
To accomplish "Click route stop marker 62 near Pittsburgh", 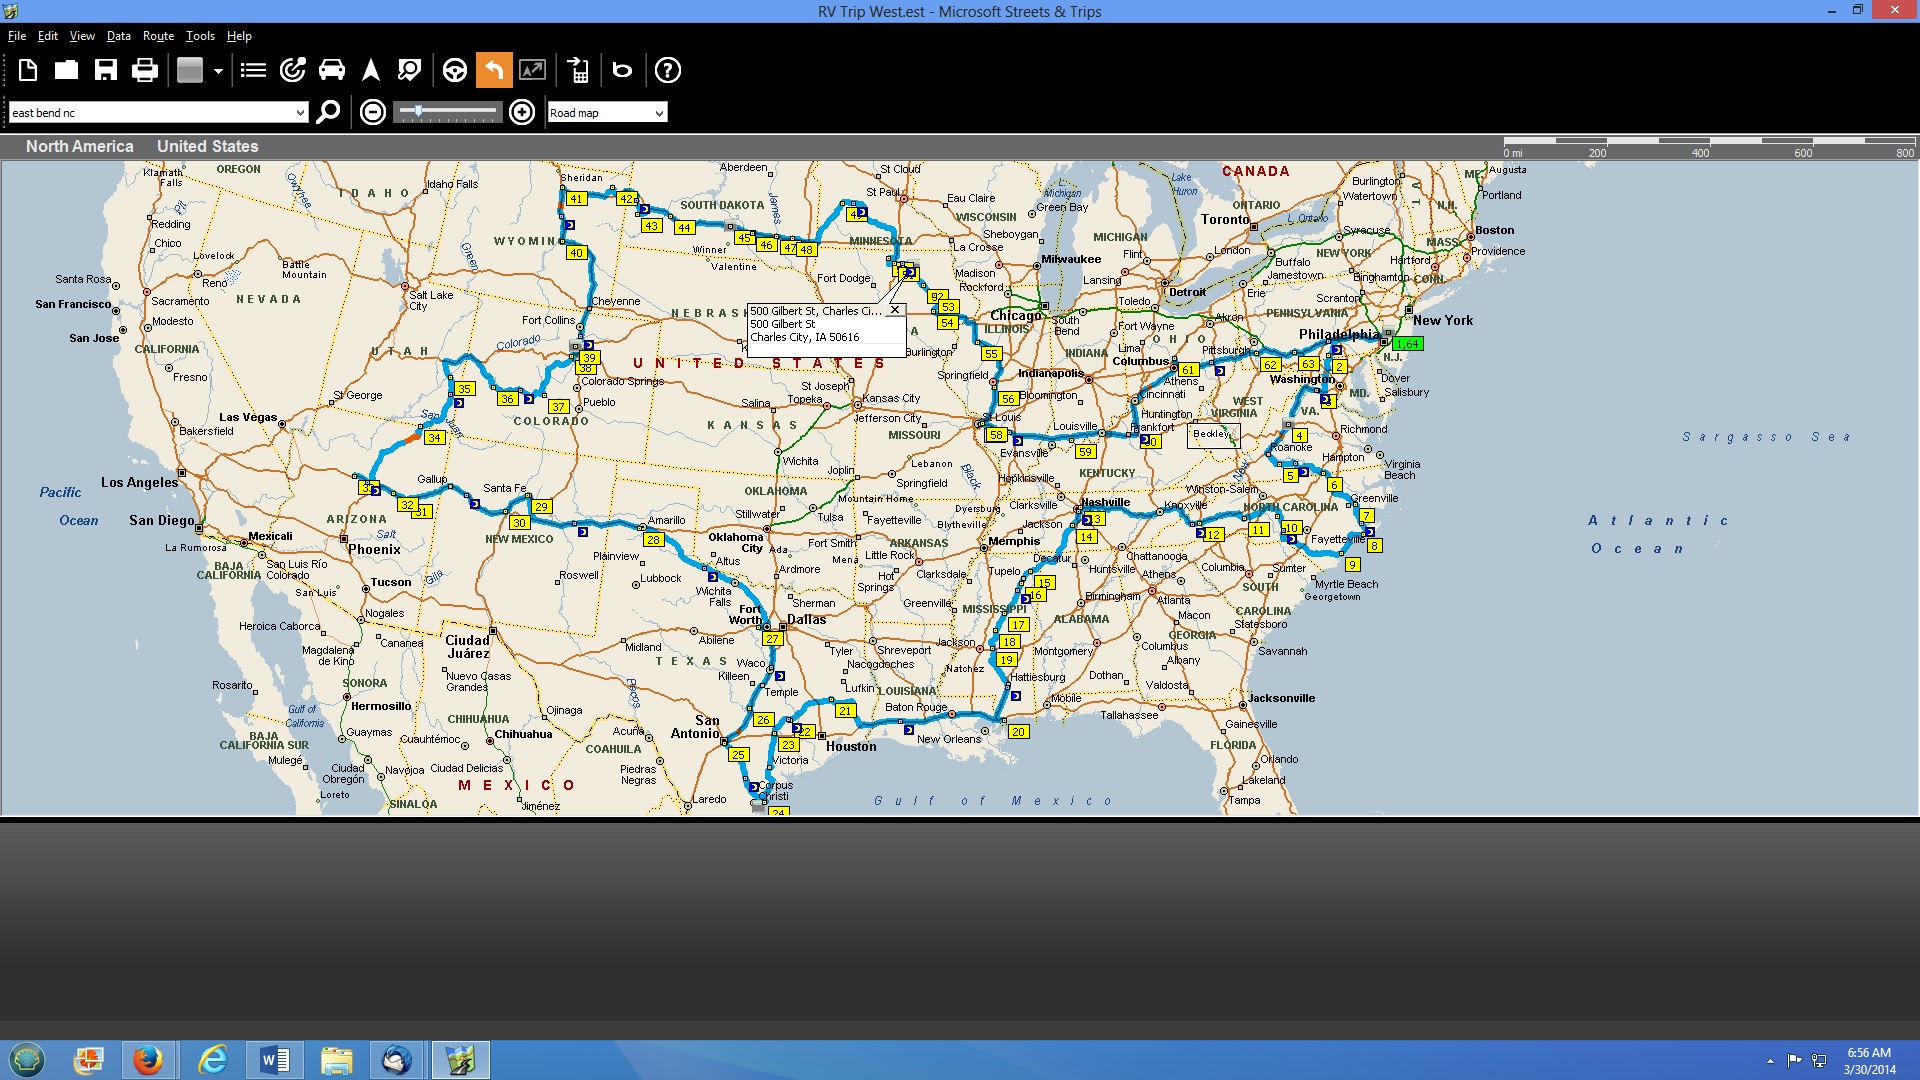I will [x=1270, y=365].
